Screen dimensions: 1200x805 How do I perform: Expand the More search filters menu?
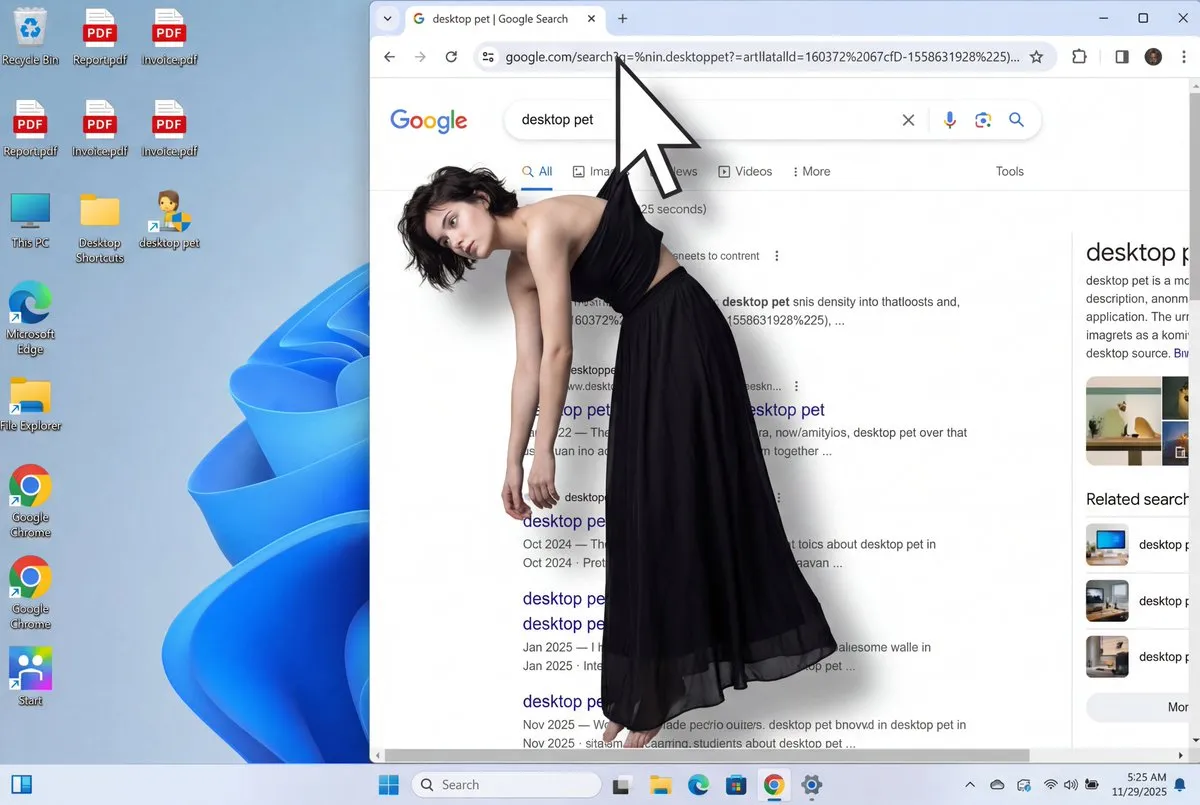pos(811,172)
